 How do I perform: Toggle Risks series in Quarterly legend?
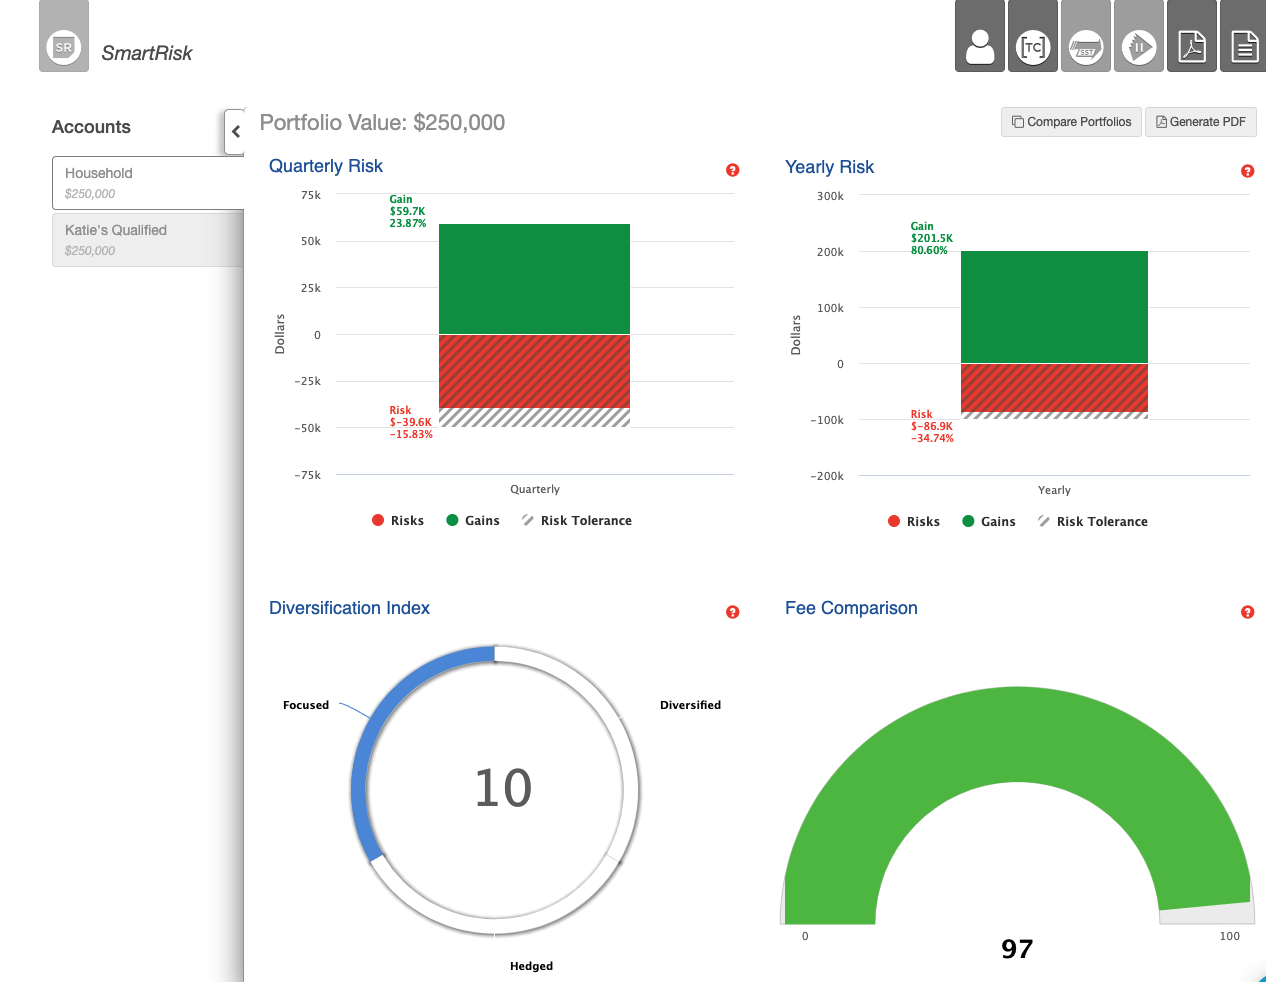[398, 520]
